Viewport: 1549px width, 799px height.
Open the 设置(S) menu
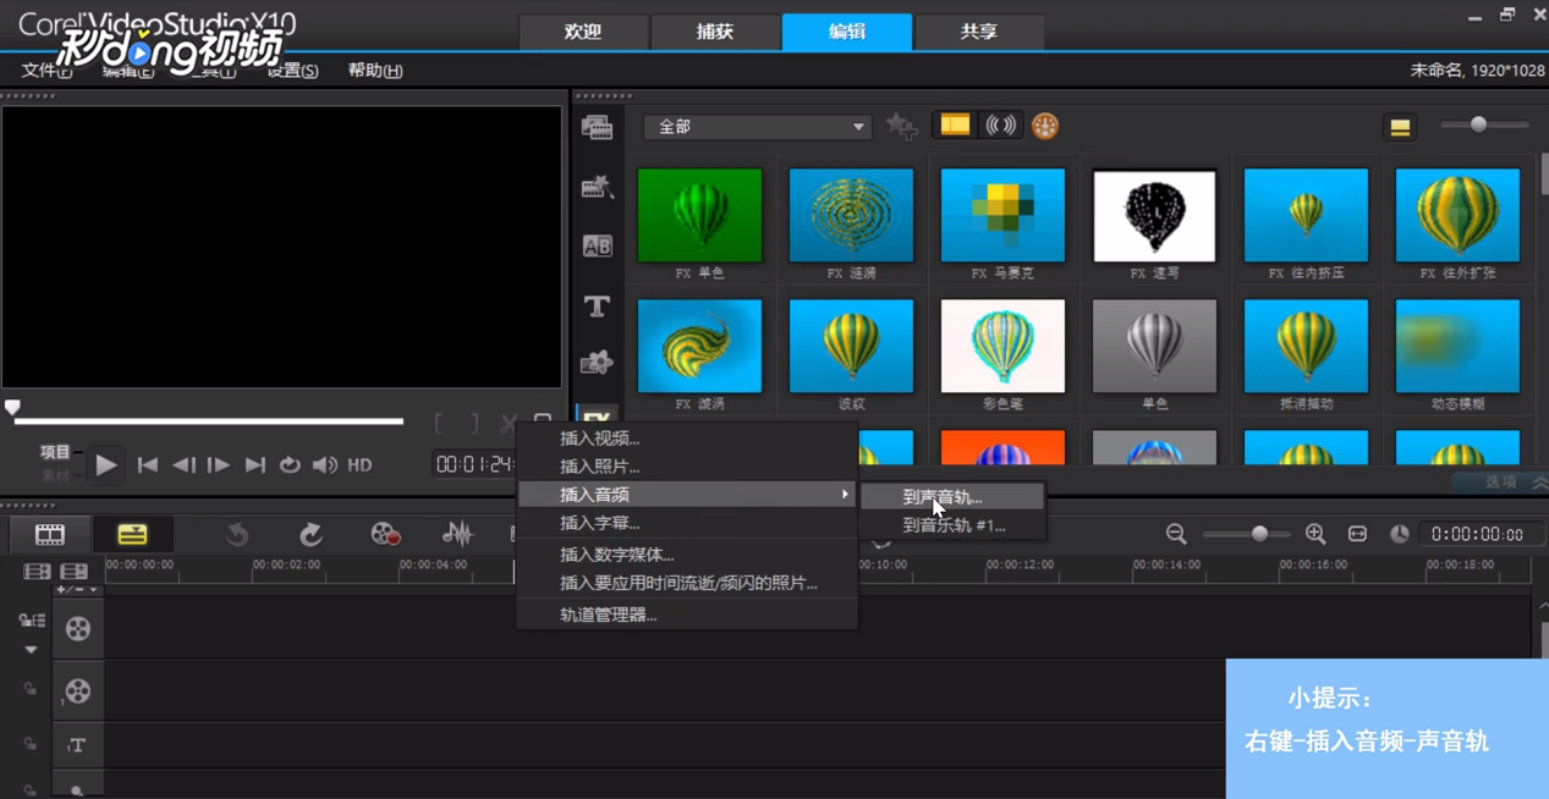293,70
